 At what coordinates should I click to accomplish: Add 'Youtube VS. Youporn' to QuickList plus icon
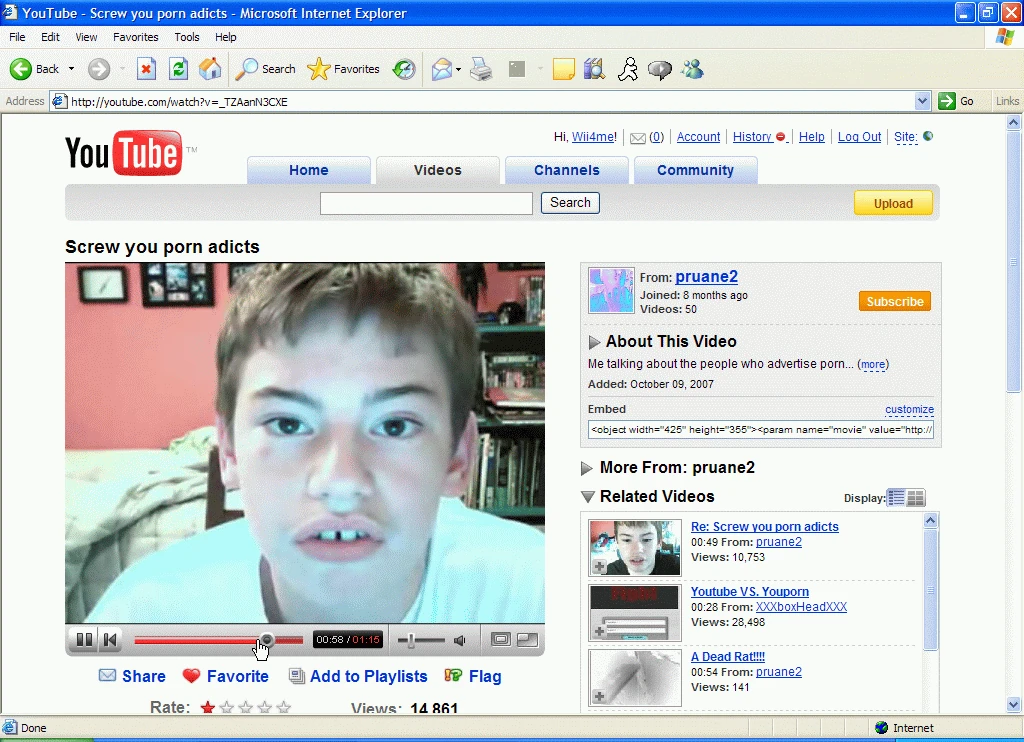click(599, 632)
